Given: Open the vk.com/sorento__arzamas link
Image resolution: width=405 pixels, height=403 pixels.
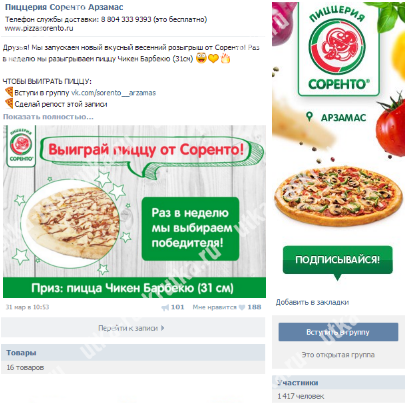Looking at the screenshot, I should [x=113, y=93].
